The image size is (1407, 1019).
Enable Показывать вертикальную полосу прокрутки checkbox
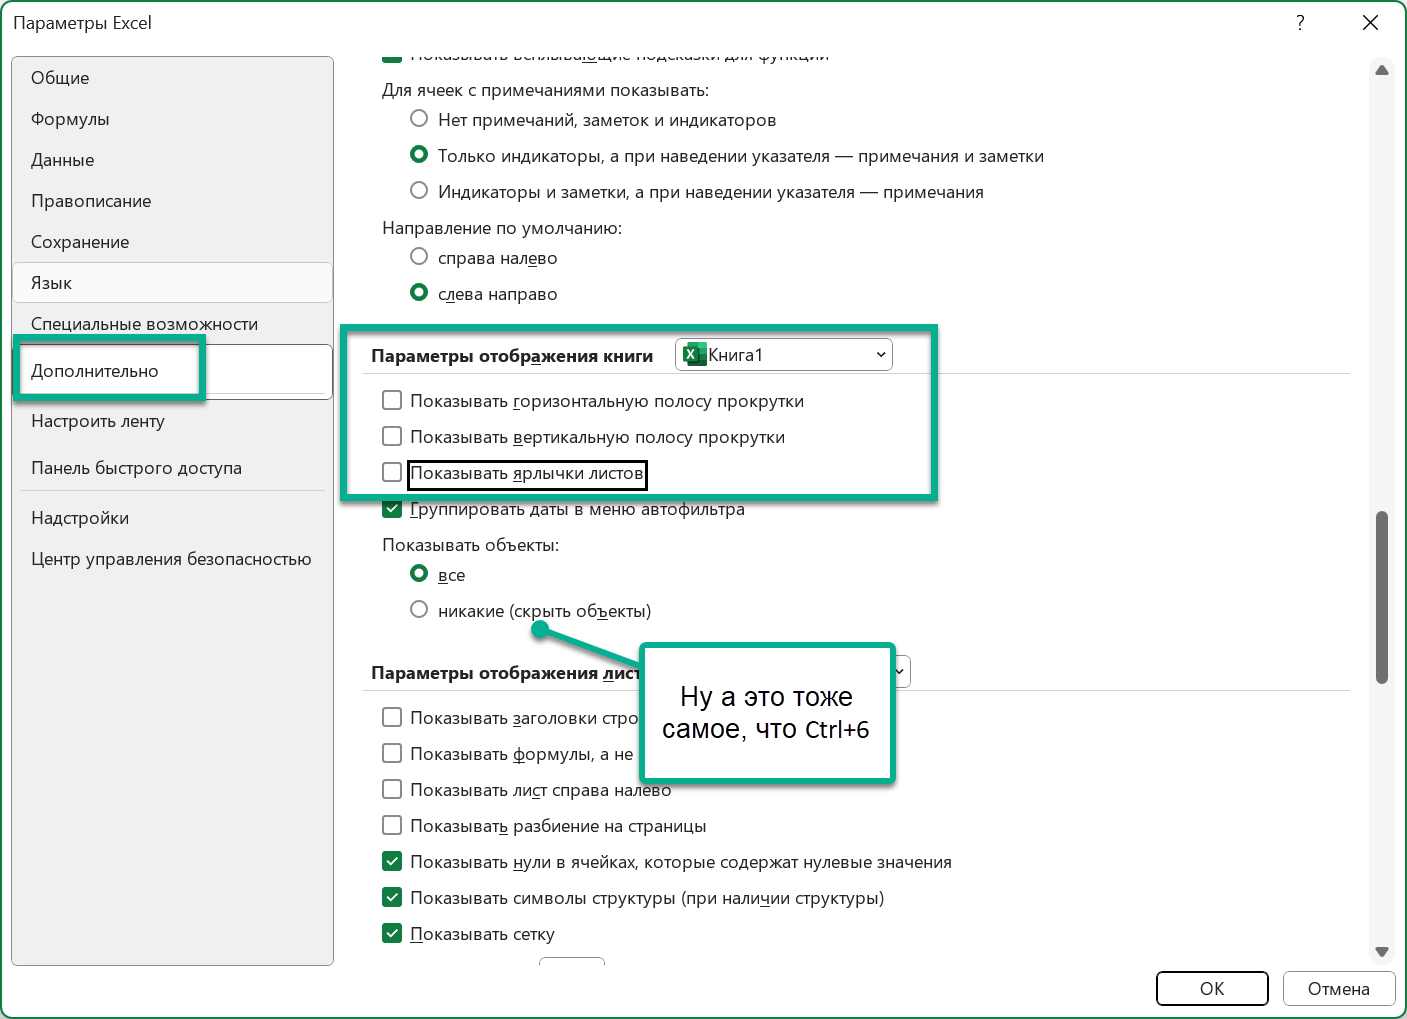pos(392,437)
